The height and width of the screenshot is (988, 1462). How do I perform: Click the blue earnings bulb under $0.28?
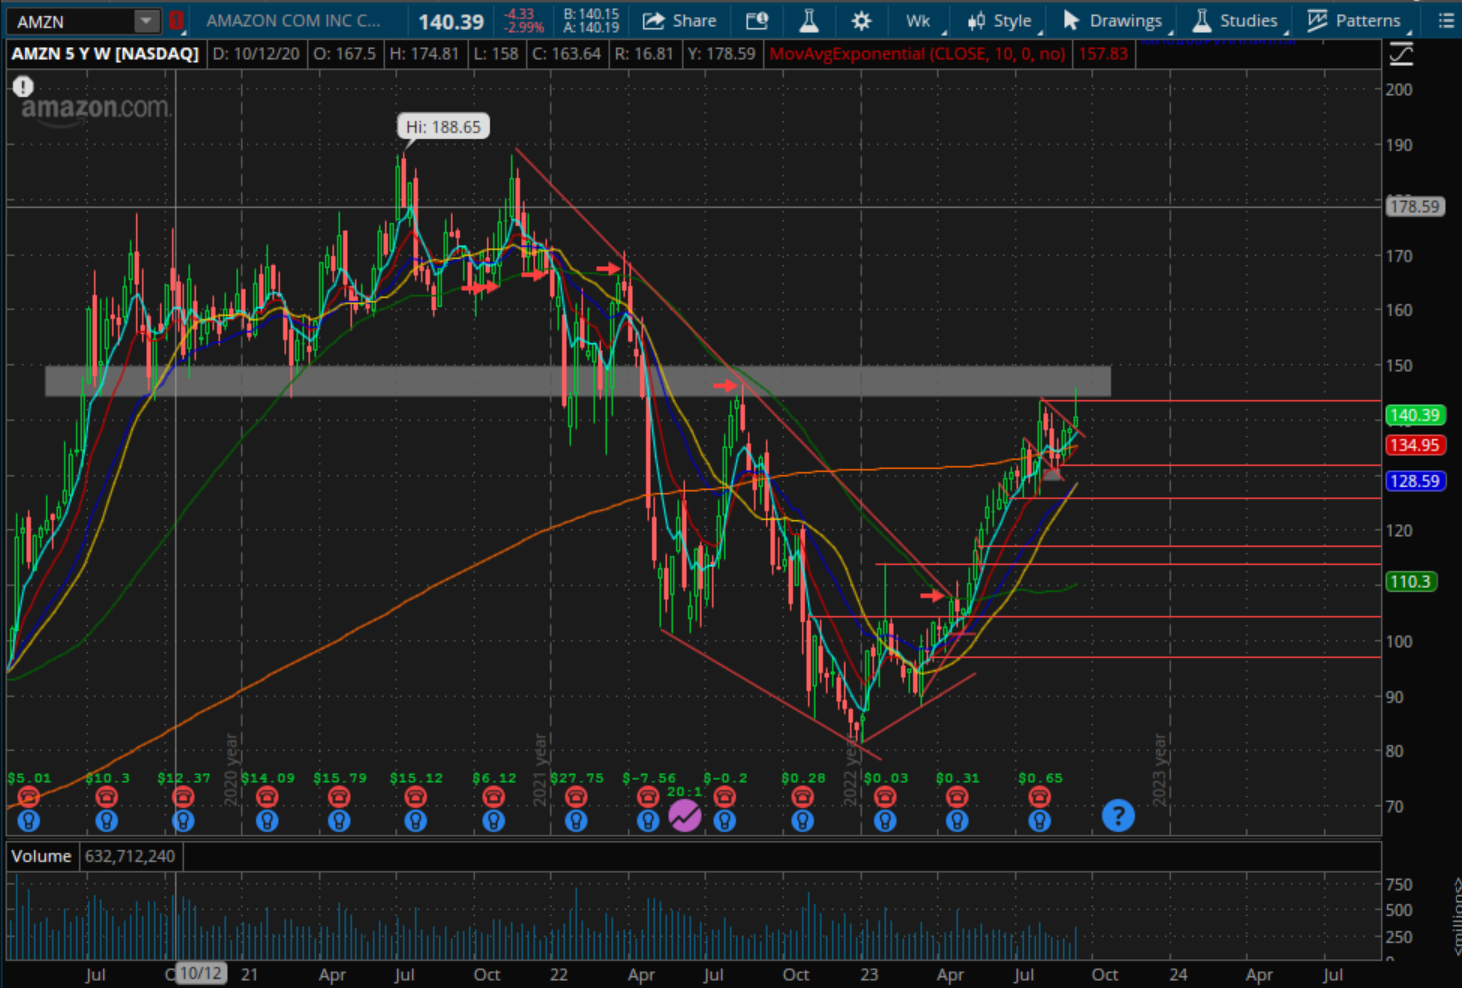[802, 821]
